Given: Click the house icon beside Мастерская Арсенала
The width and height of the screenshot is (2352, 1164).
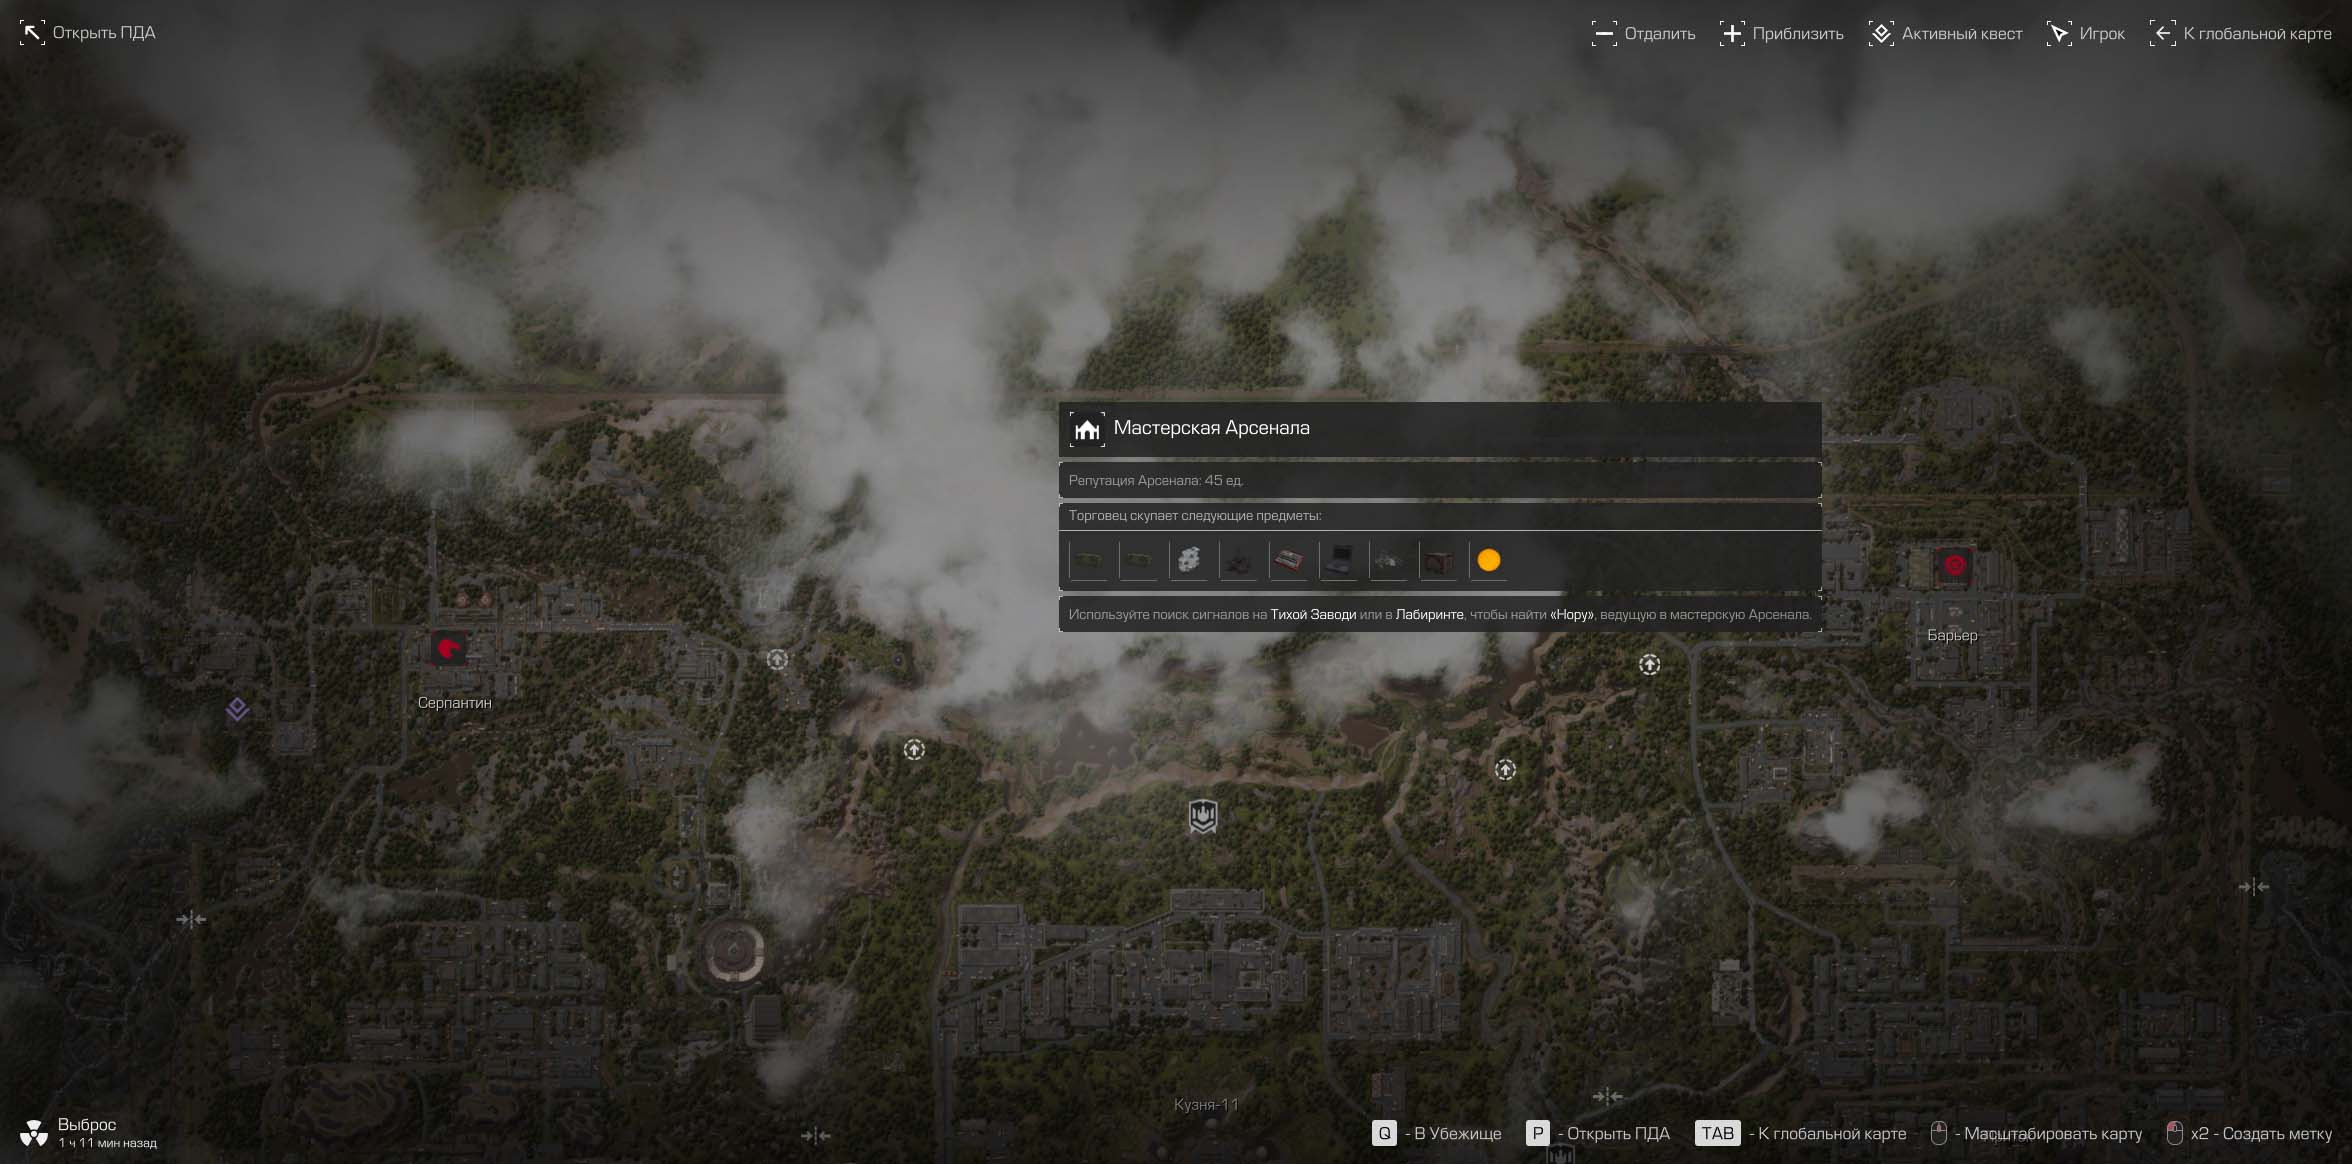Looking at the screenshot, I should click(1087, 429).
